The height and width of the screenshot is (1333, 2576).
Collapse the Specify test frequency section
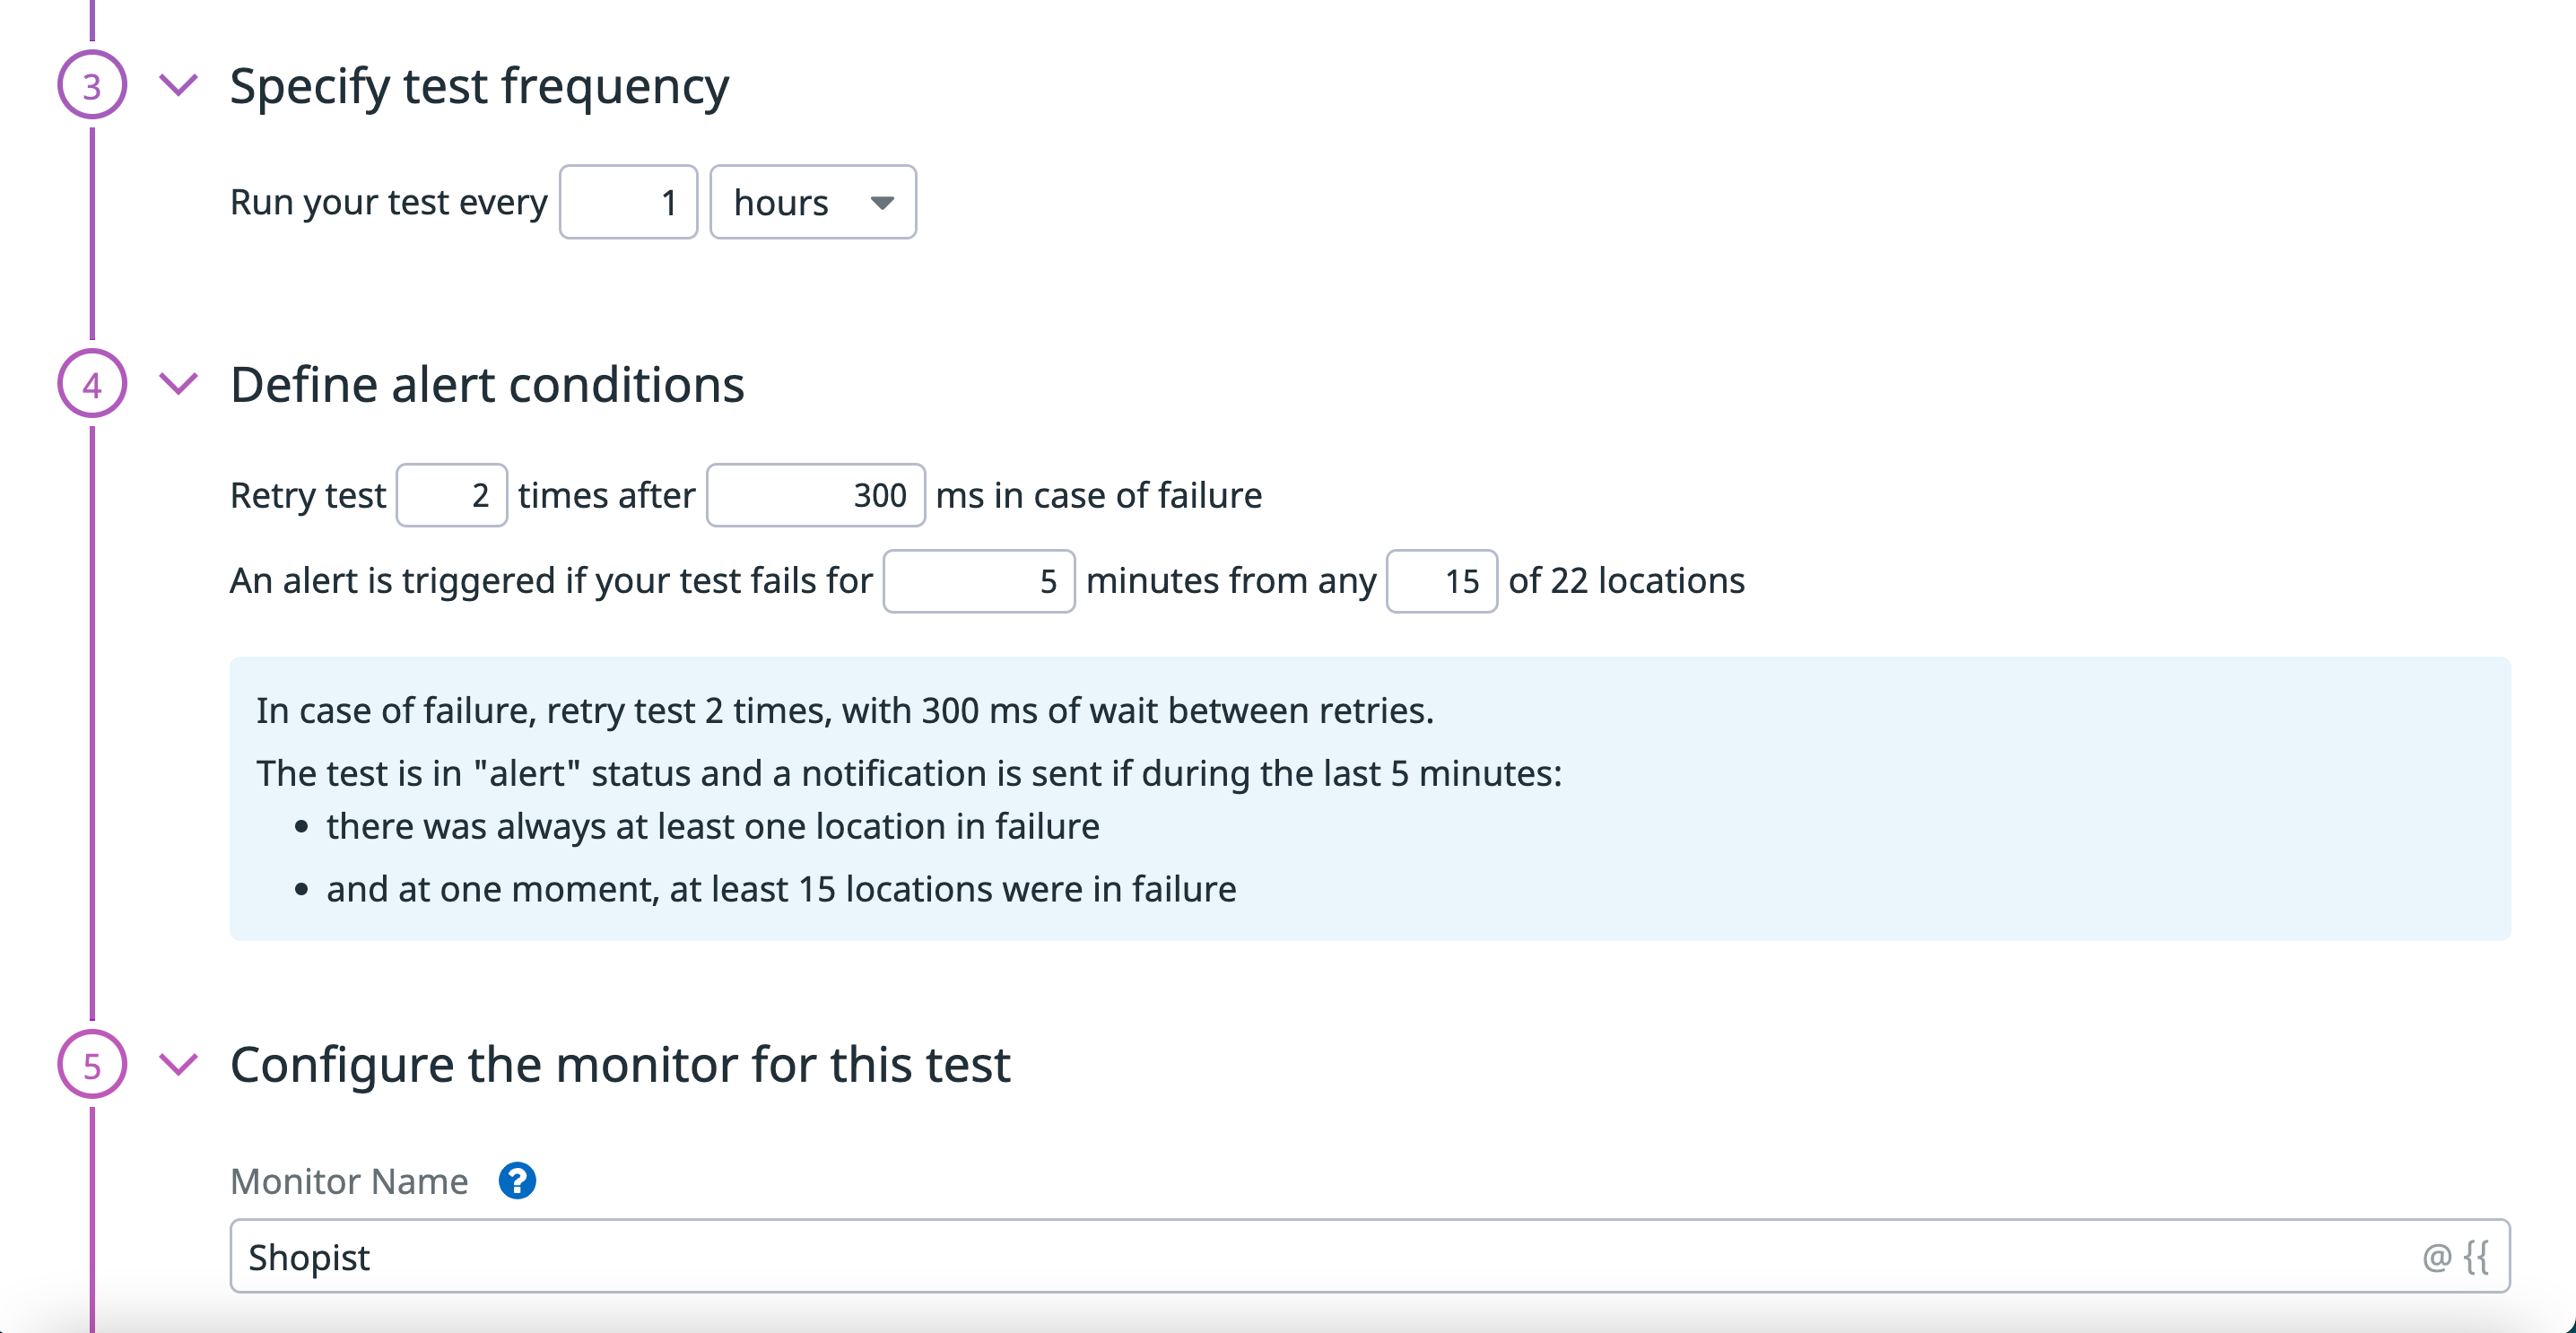[x=178, y=87]
